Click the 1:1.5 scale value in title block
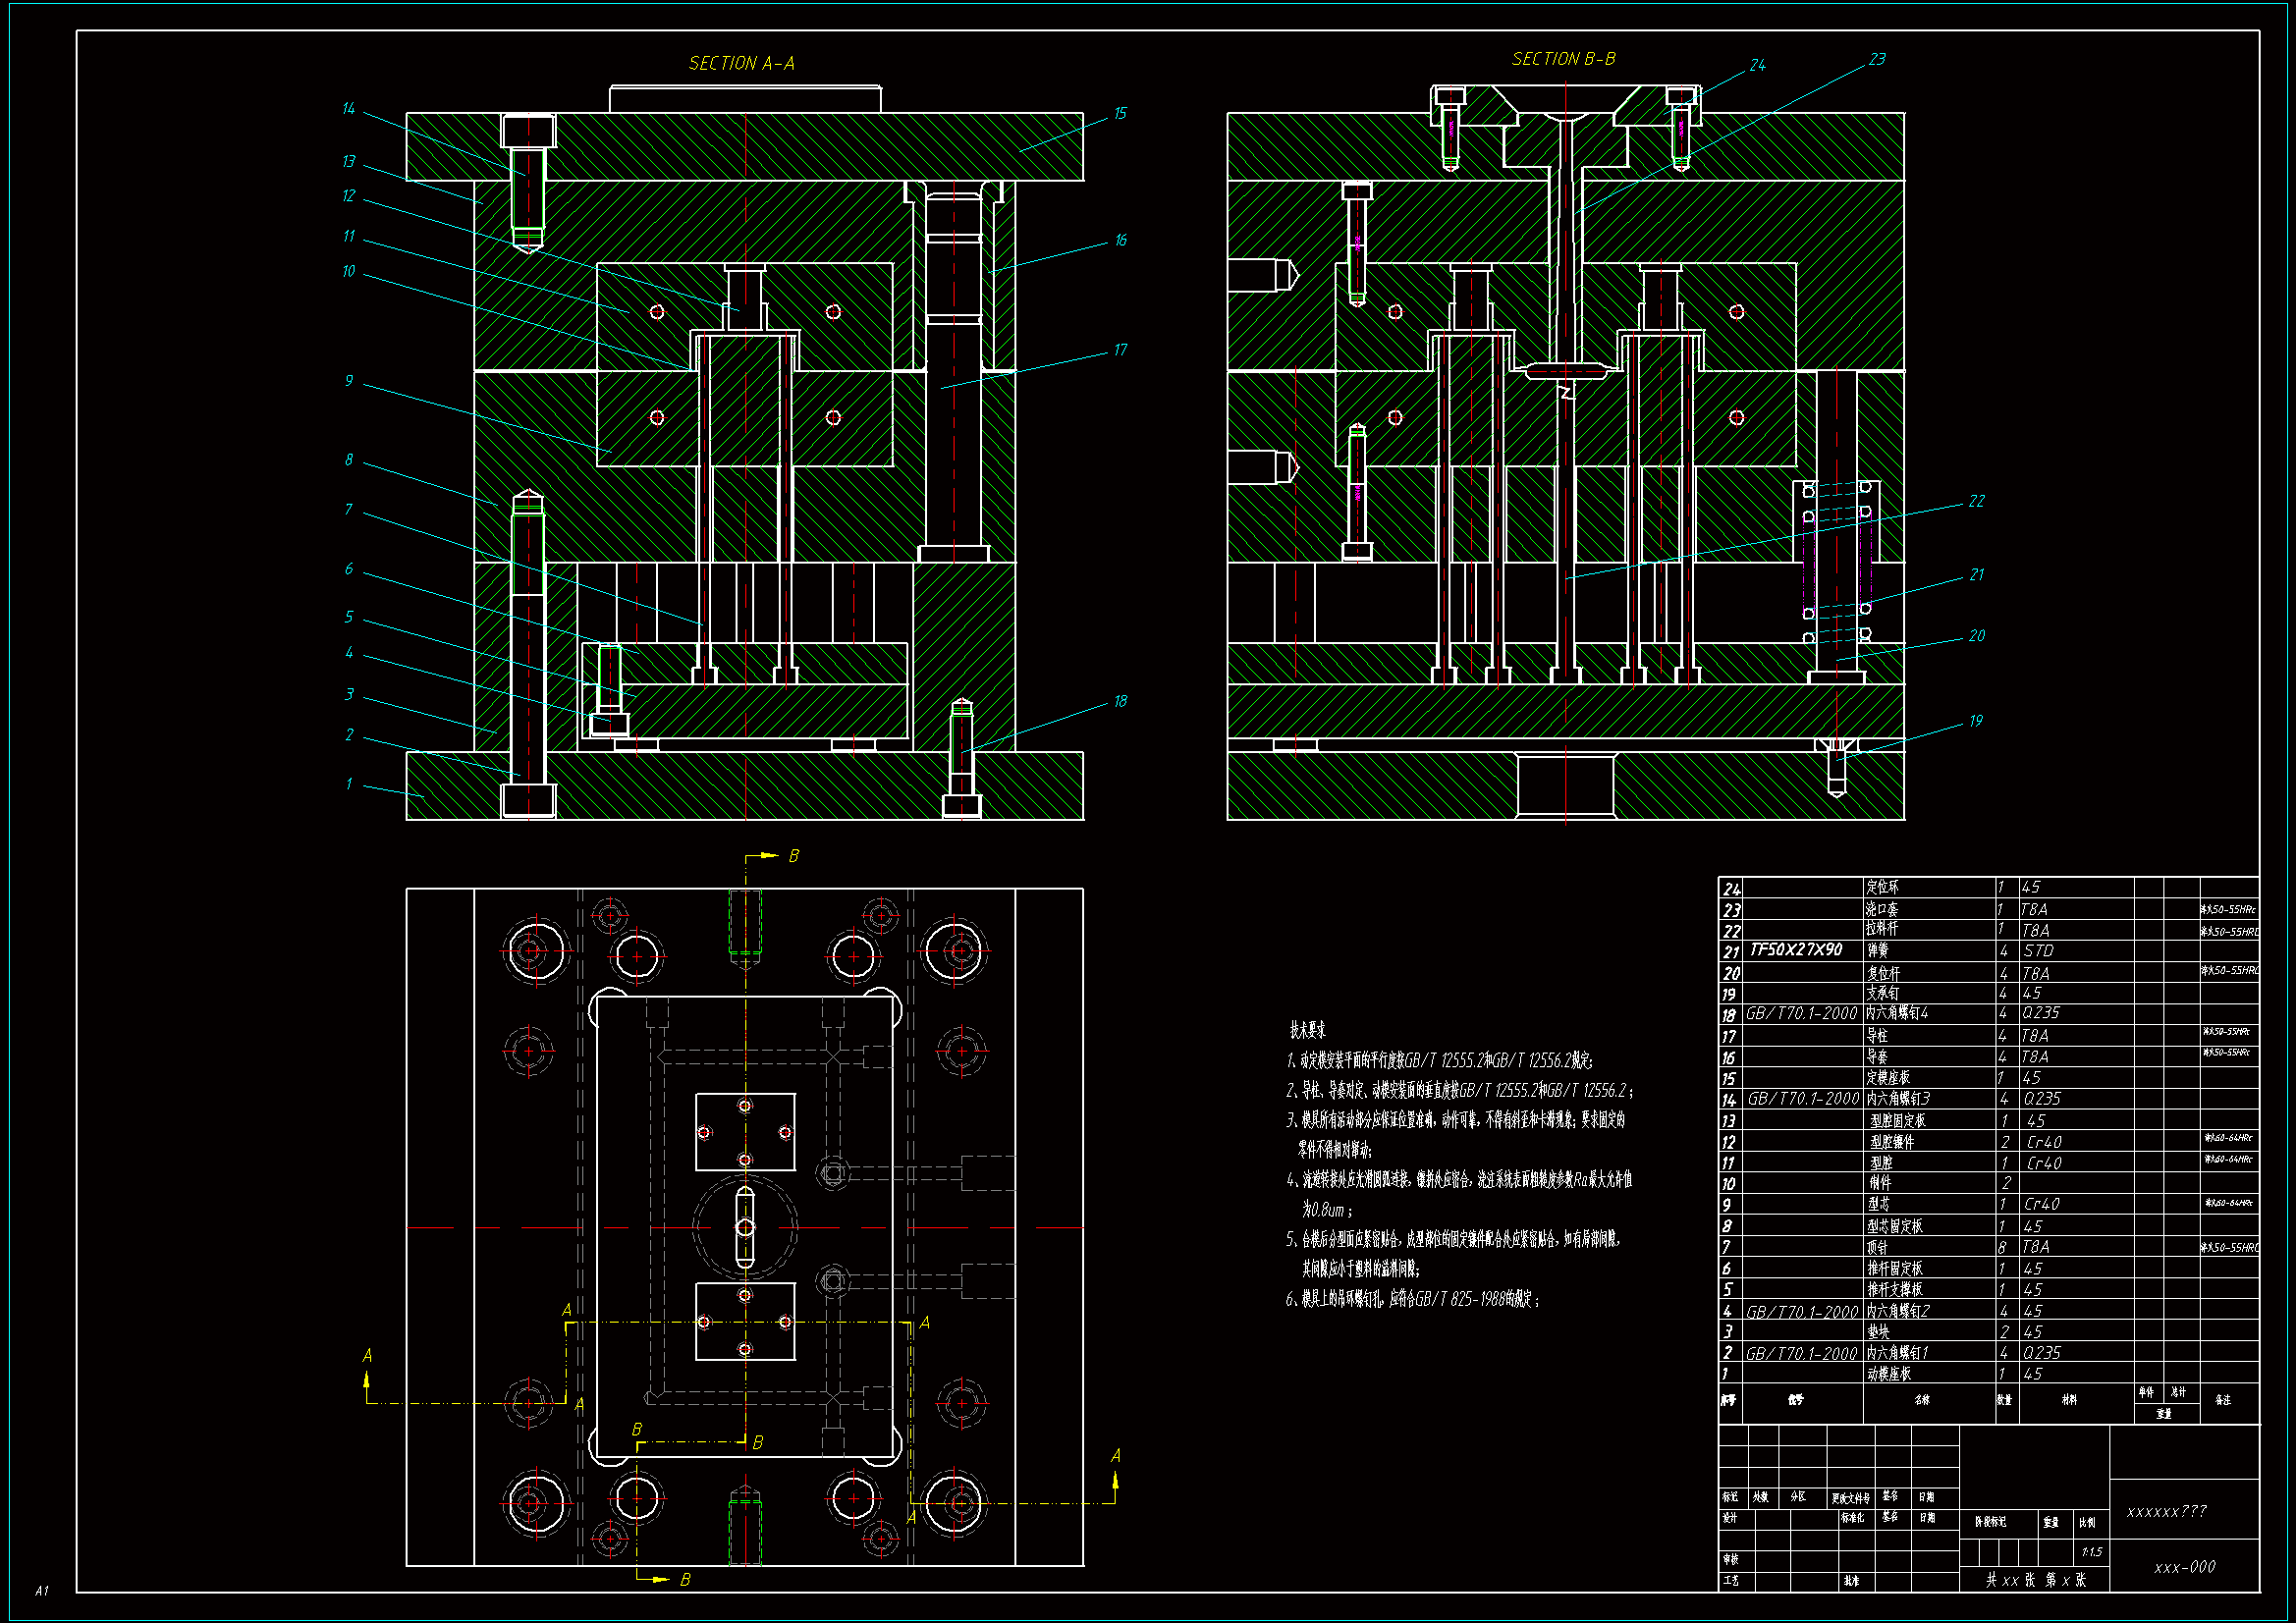 [x=2091, y=1552]
